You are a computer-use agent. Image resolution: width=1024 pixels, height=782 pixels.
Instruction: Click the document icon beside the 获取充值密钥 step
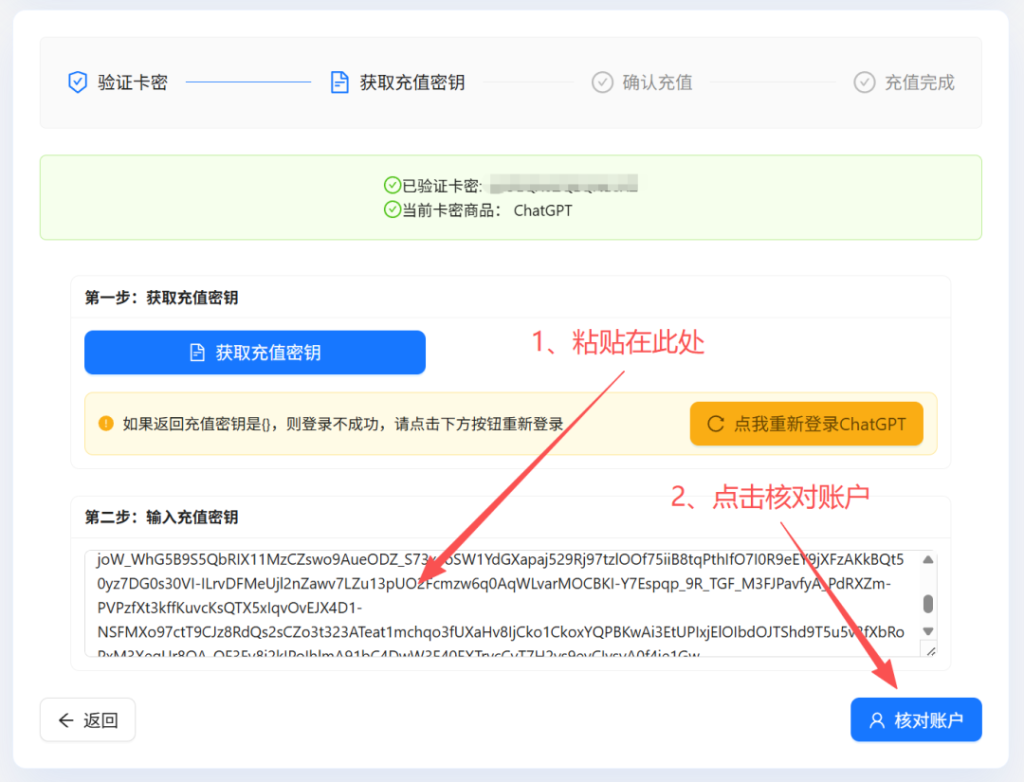coord(339,82)
